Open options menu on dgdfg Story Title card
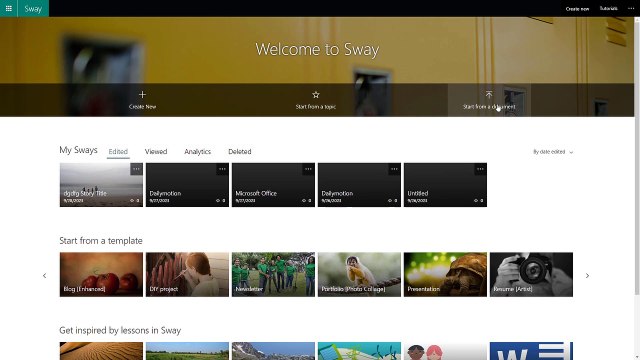640x360 pixels. click(x=136, y=169)
